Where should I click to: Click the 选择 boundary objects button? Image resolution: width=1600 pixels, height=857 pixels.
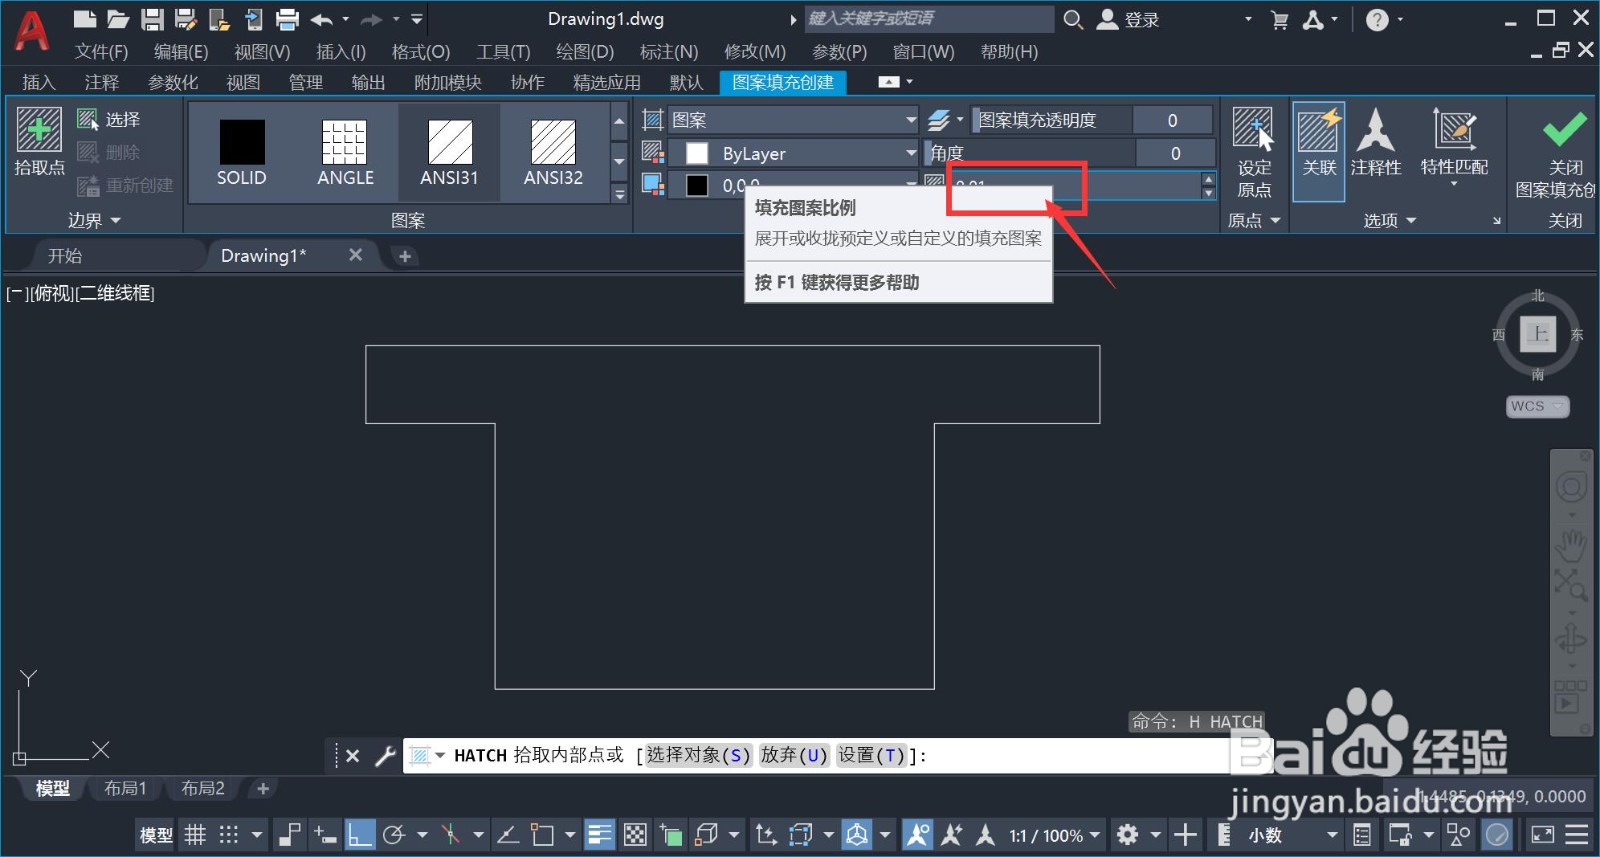tap(108, 120)
